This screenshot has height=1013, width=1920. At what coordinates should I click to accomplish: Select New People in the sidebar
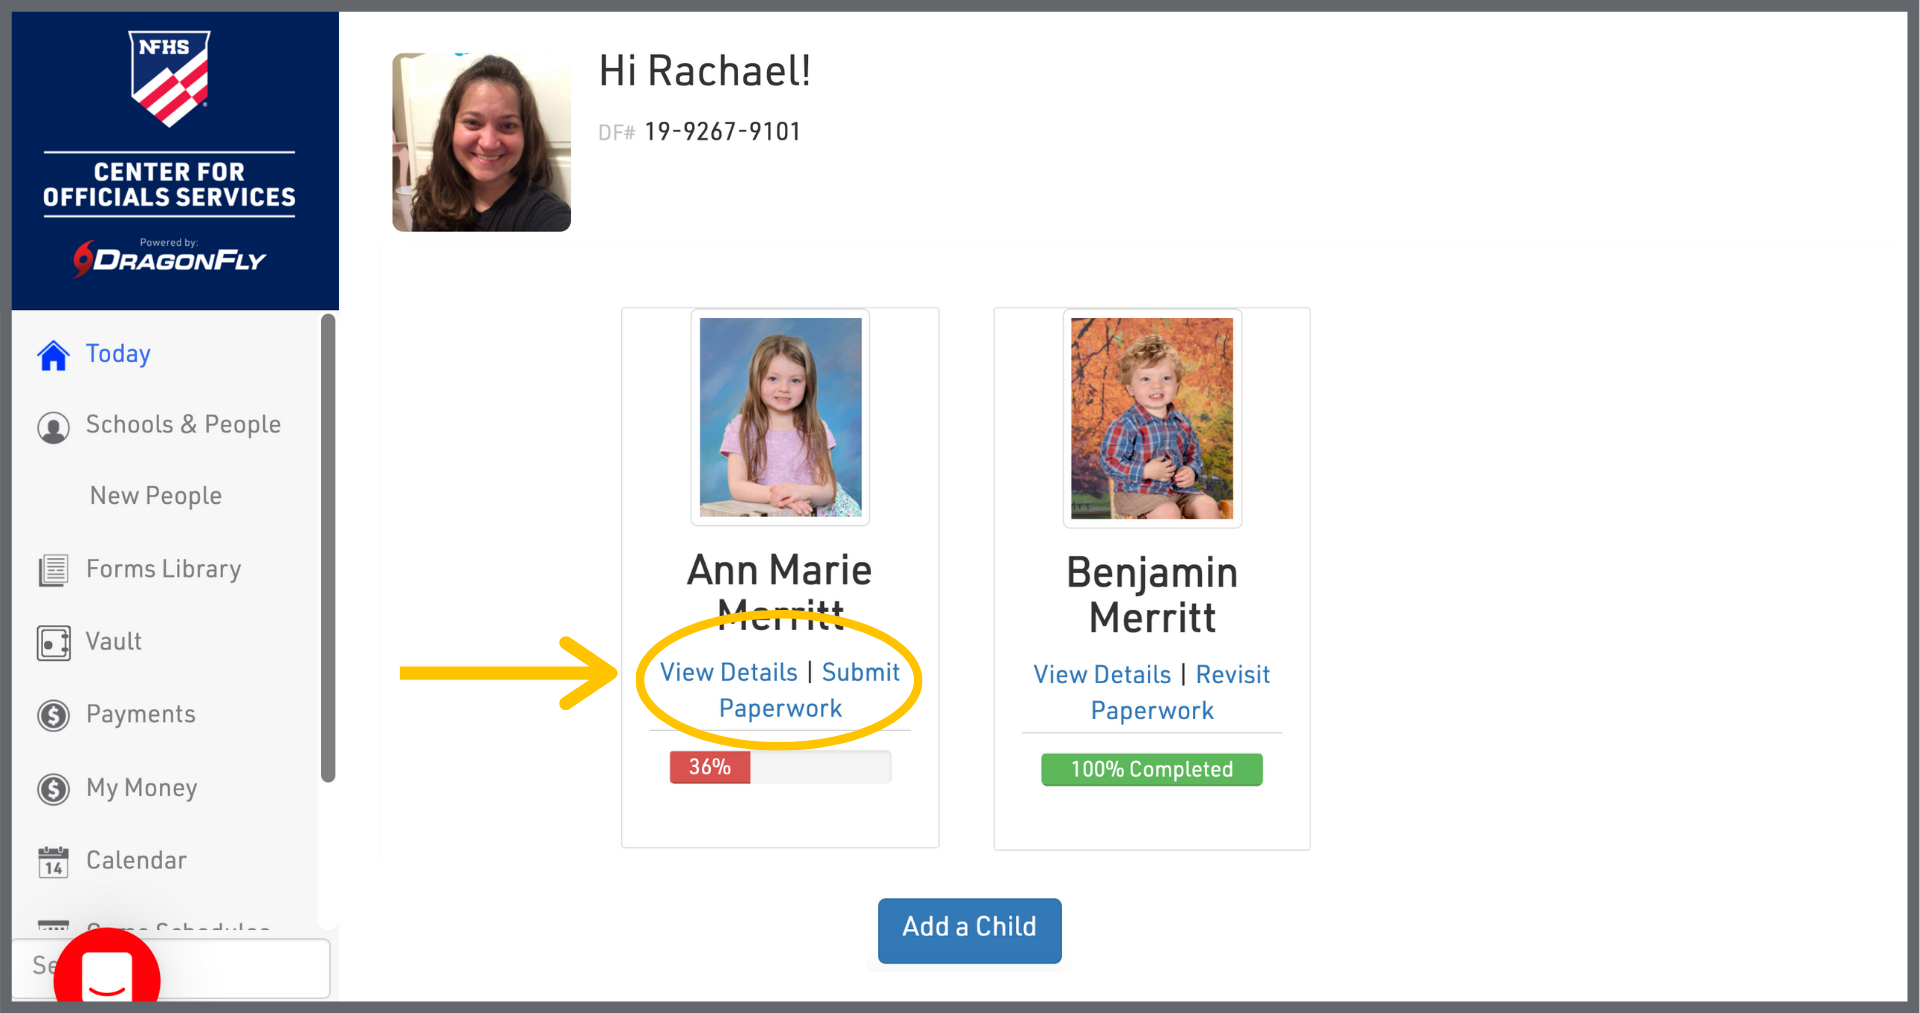pos(156,496)
